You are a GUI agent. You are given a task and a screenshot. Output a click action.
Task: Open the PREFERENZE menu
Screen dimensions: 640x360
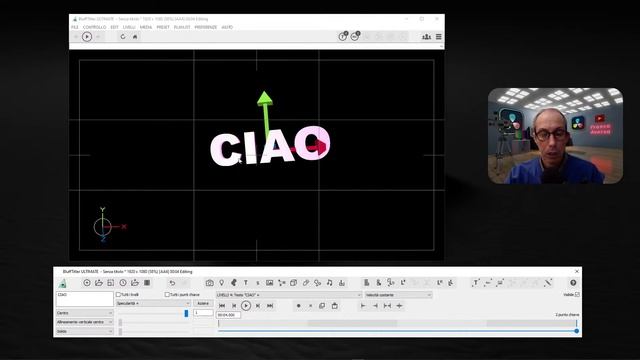click(206, 27)
